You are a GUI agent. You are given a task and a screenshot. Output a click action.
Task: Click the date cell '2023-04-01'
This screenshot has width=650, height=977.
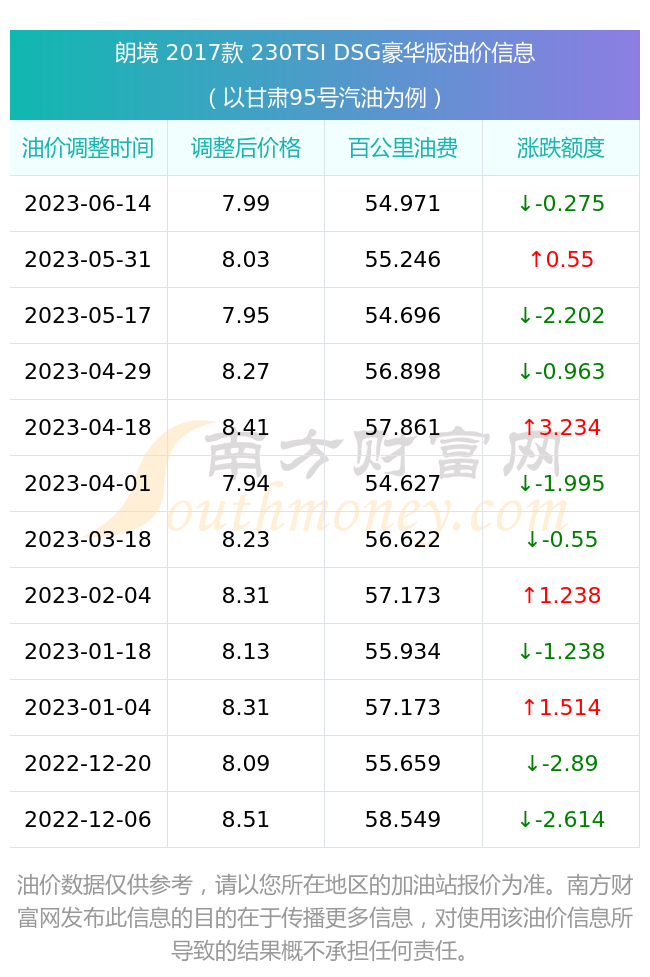[x=88, y=484]
